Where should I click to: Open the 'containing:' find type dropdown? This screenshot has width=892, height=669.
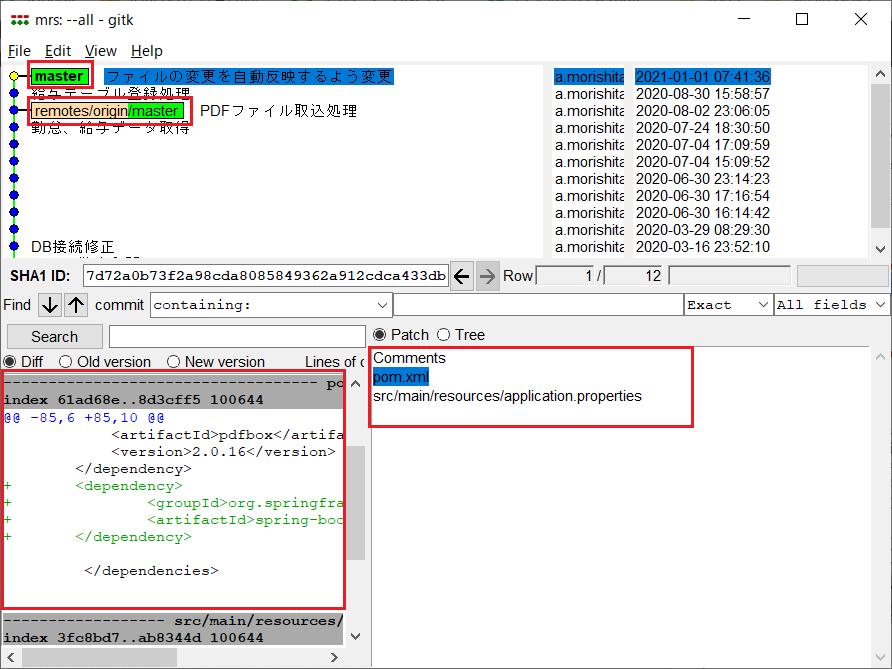(x=271, y=305)
